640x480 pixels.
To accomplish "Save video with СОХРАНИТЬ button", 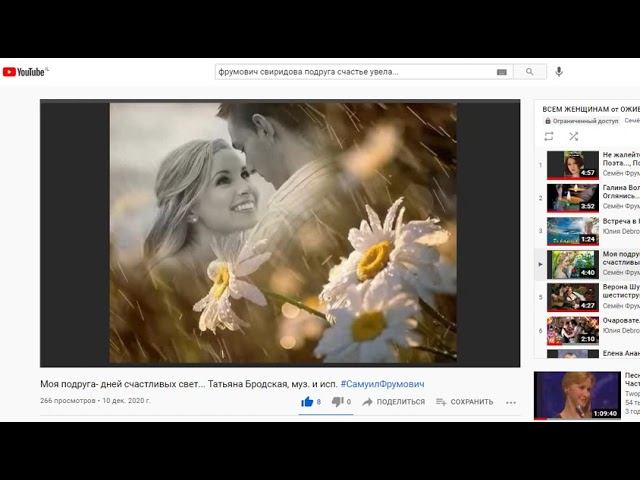I will pyautogui.click(x=464, y=402).
